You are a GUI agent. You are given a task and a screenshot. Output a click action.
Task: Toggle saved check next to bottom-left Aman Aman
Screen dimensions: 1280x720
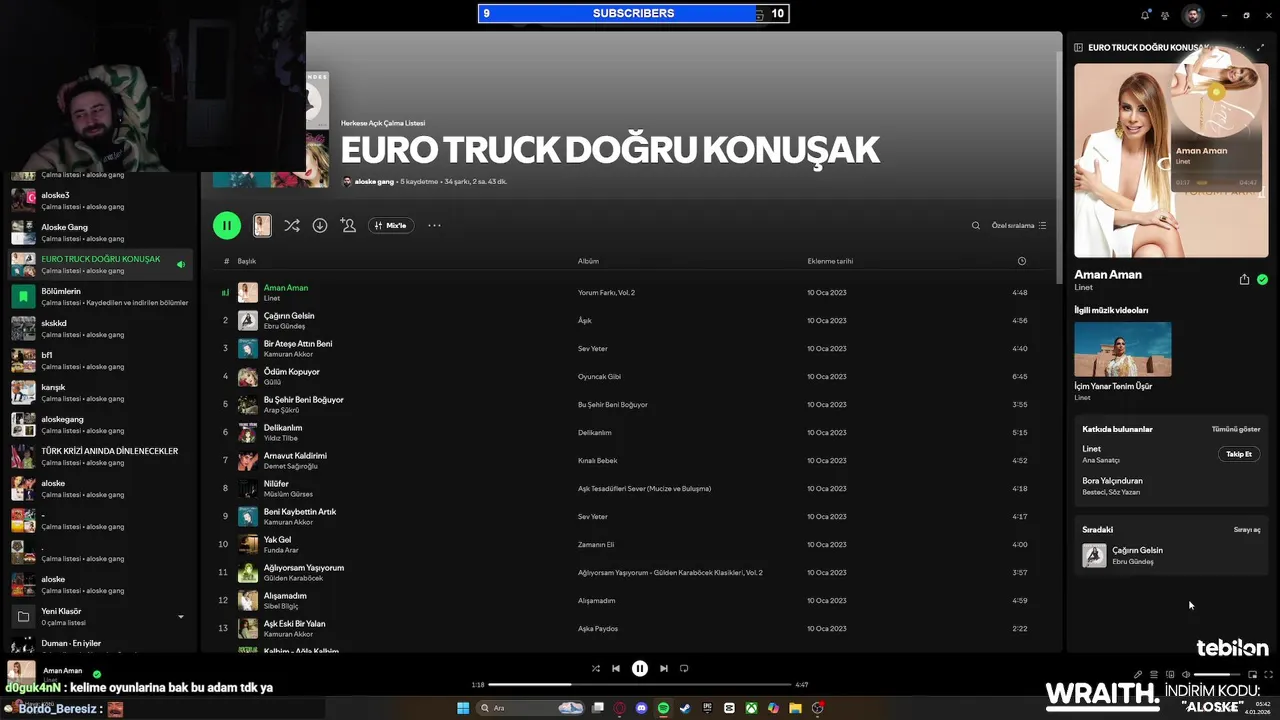click(x=97, y=674)
